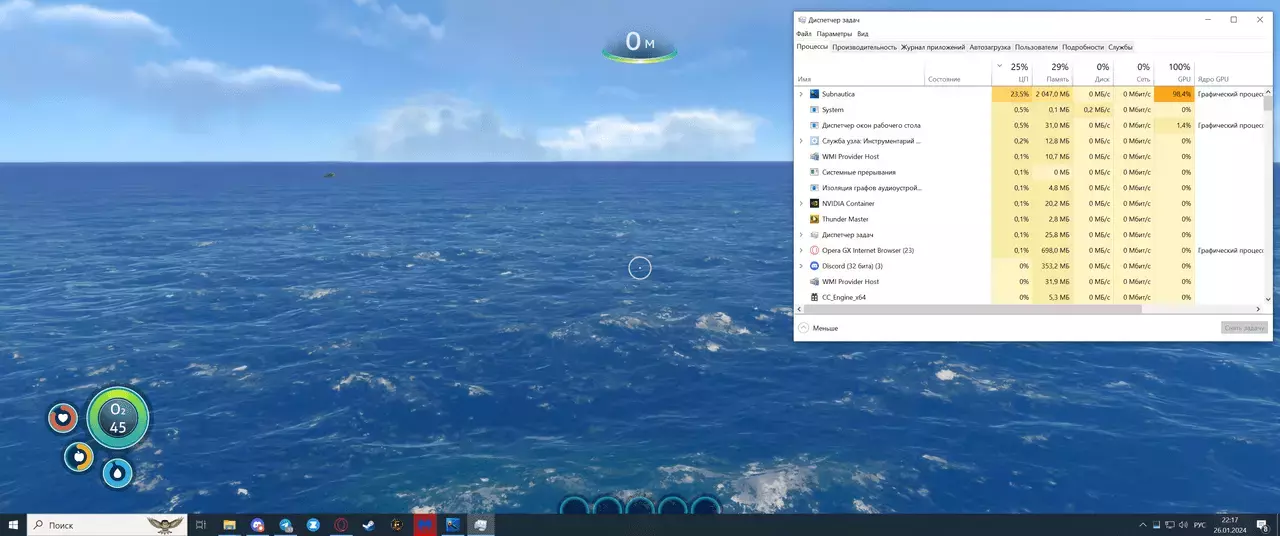This screenshot has height=536, width=1280.
Task: Click the water drop indicator in Subnautica
Action: point(117,473)
